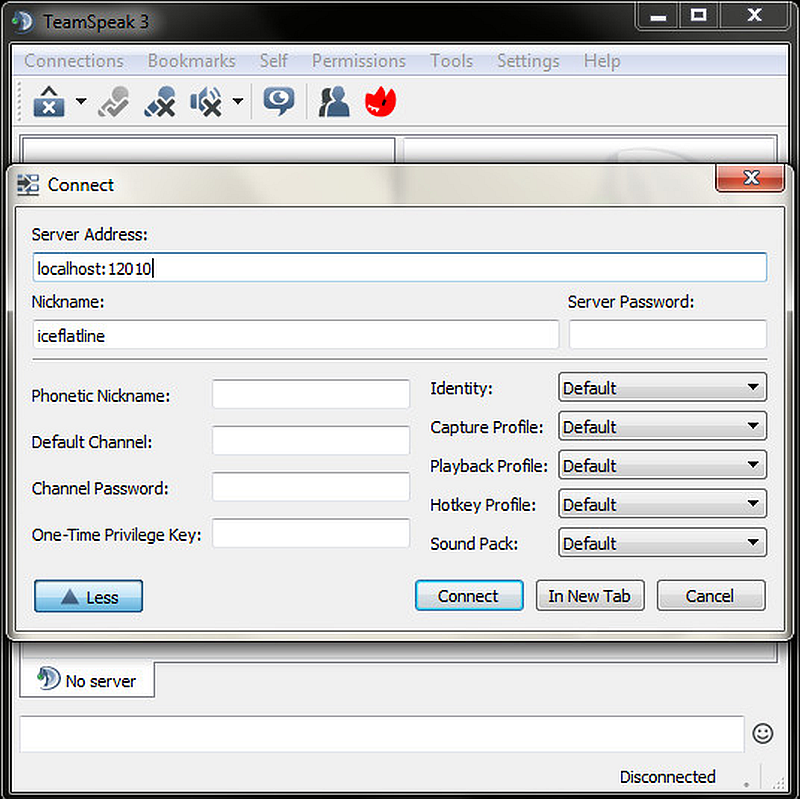This screenshot has height=799, width=800.
Task: Open the Bookmarks menu
Action: [192, 61]
